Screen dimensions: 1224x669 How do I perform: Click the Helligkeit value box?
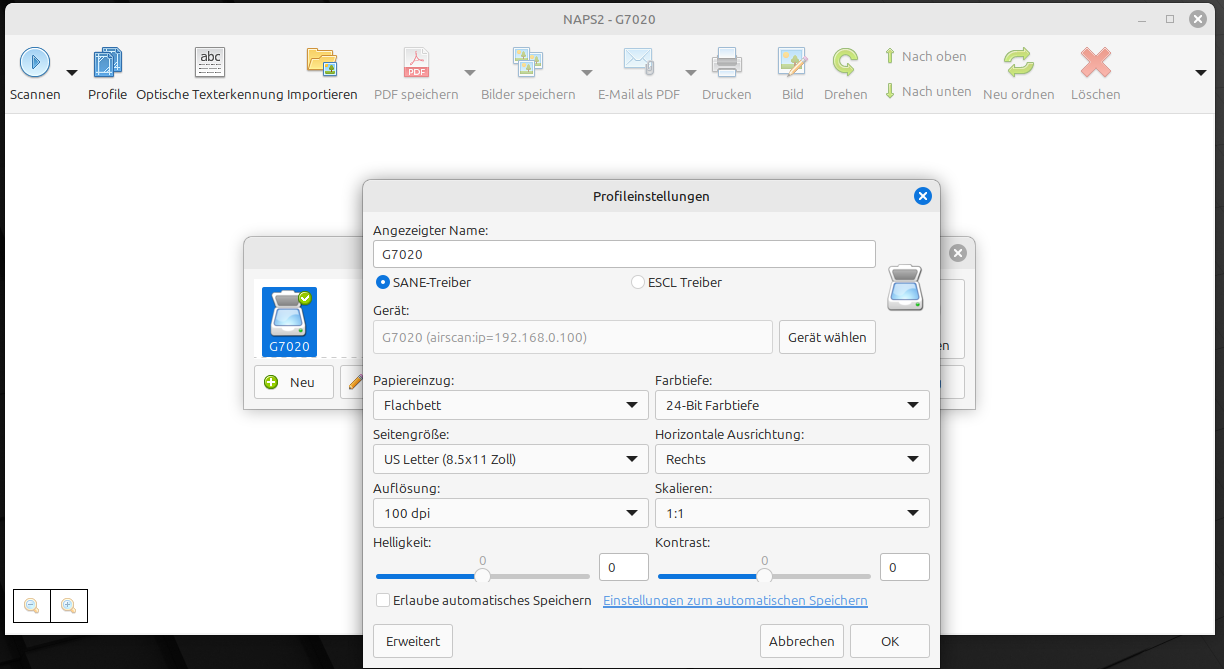point(624,567)
